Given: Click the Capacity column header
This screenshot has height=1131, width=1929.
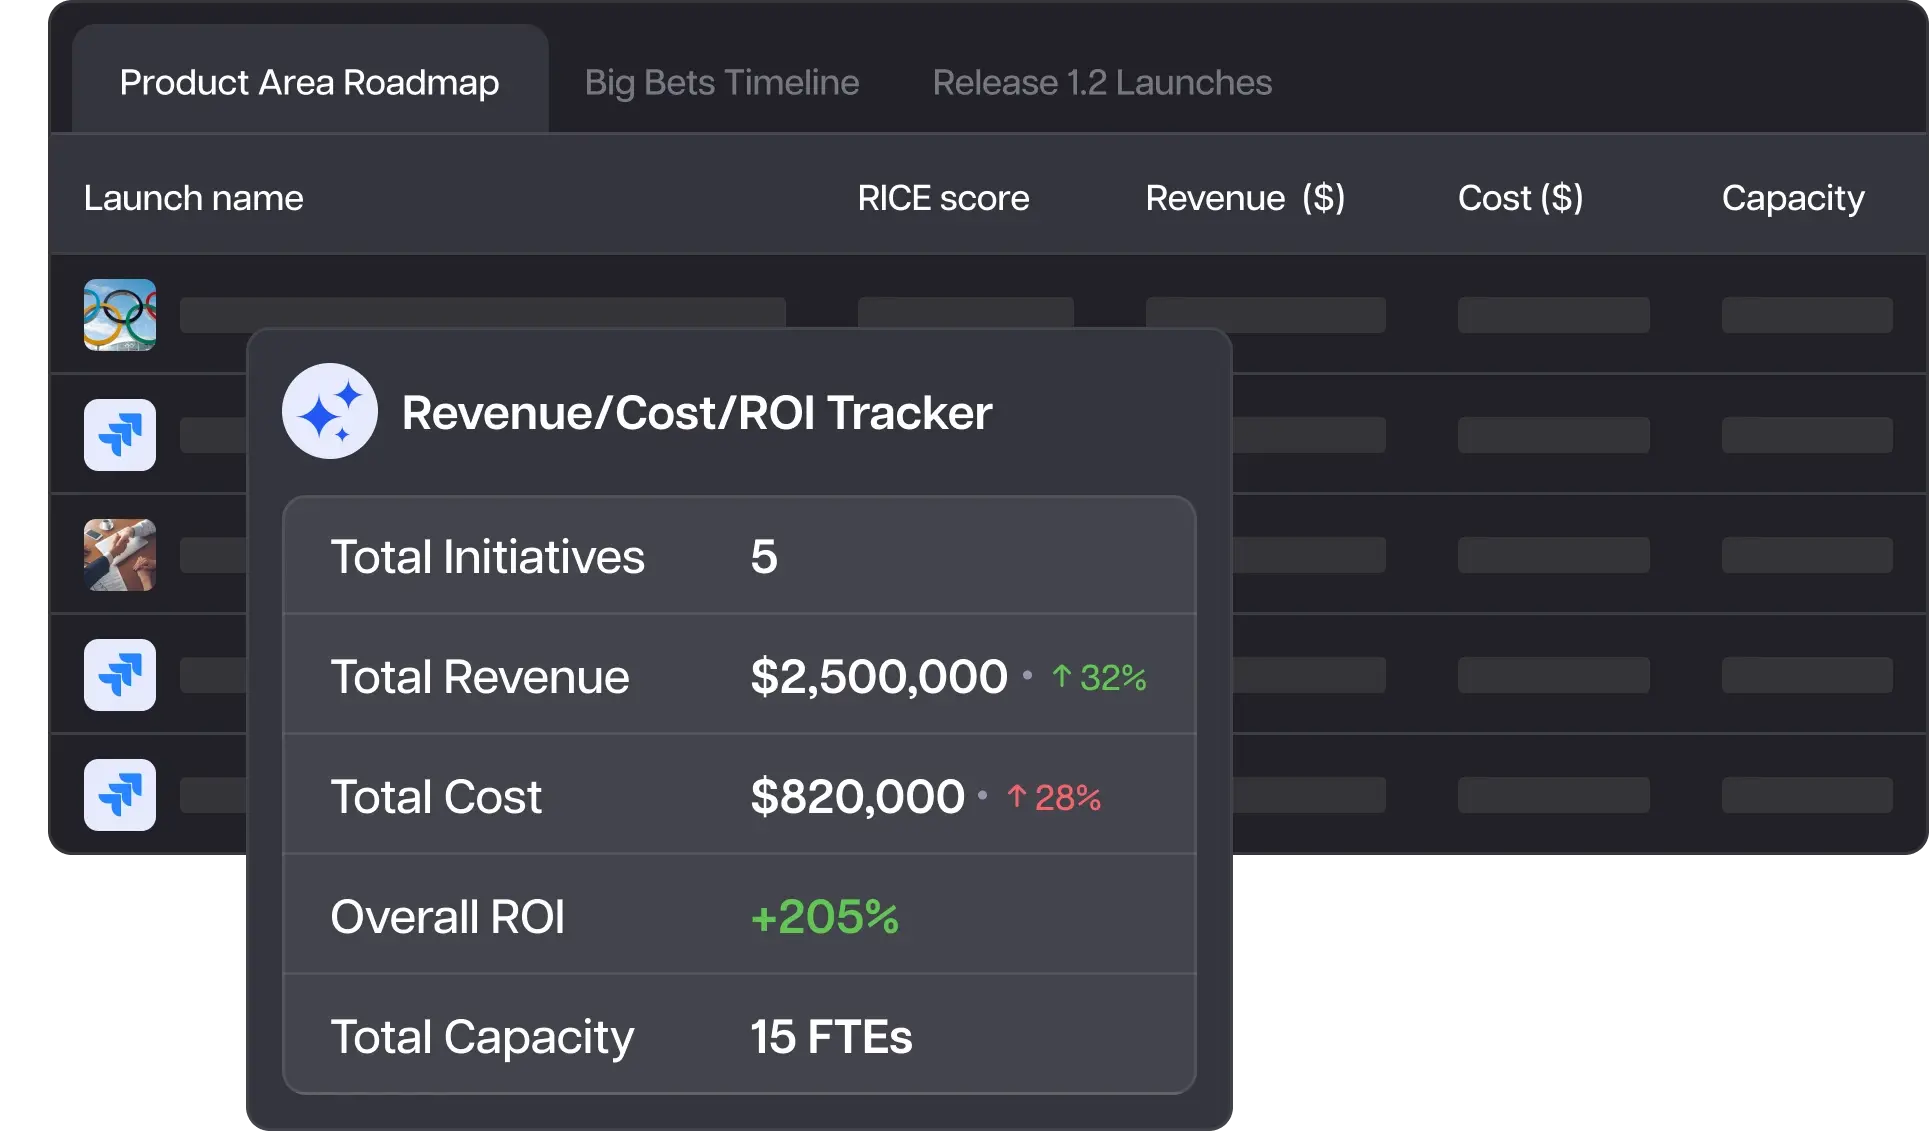Looking at the screenshot, I should [1792, 198].
